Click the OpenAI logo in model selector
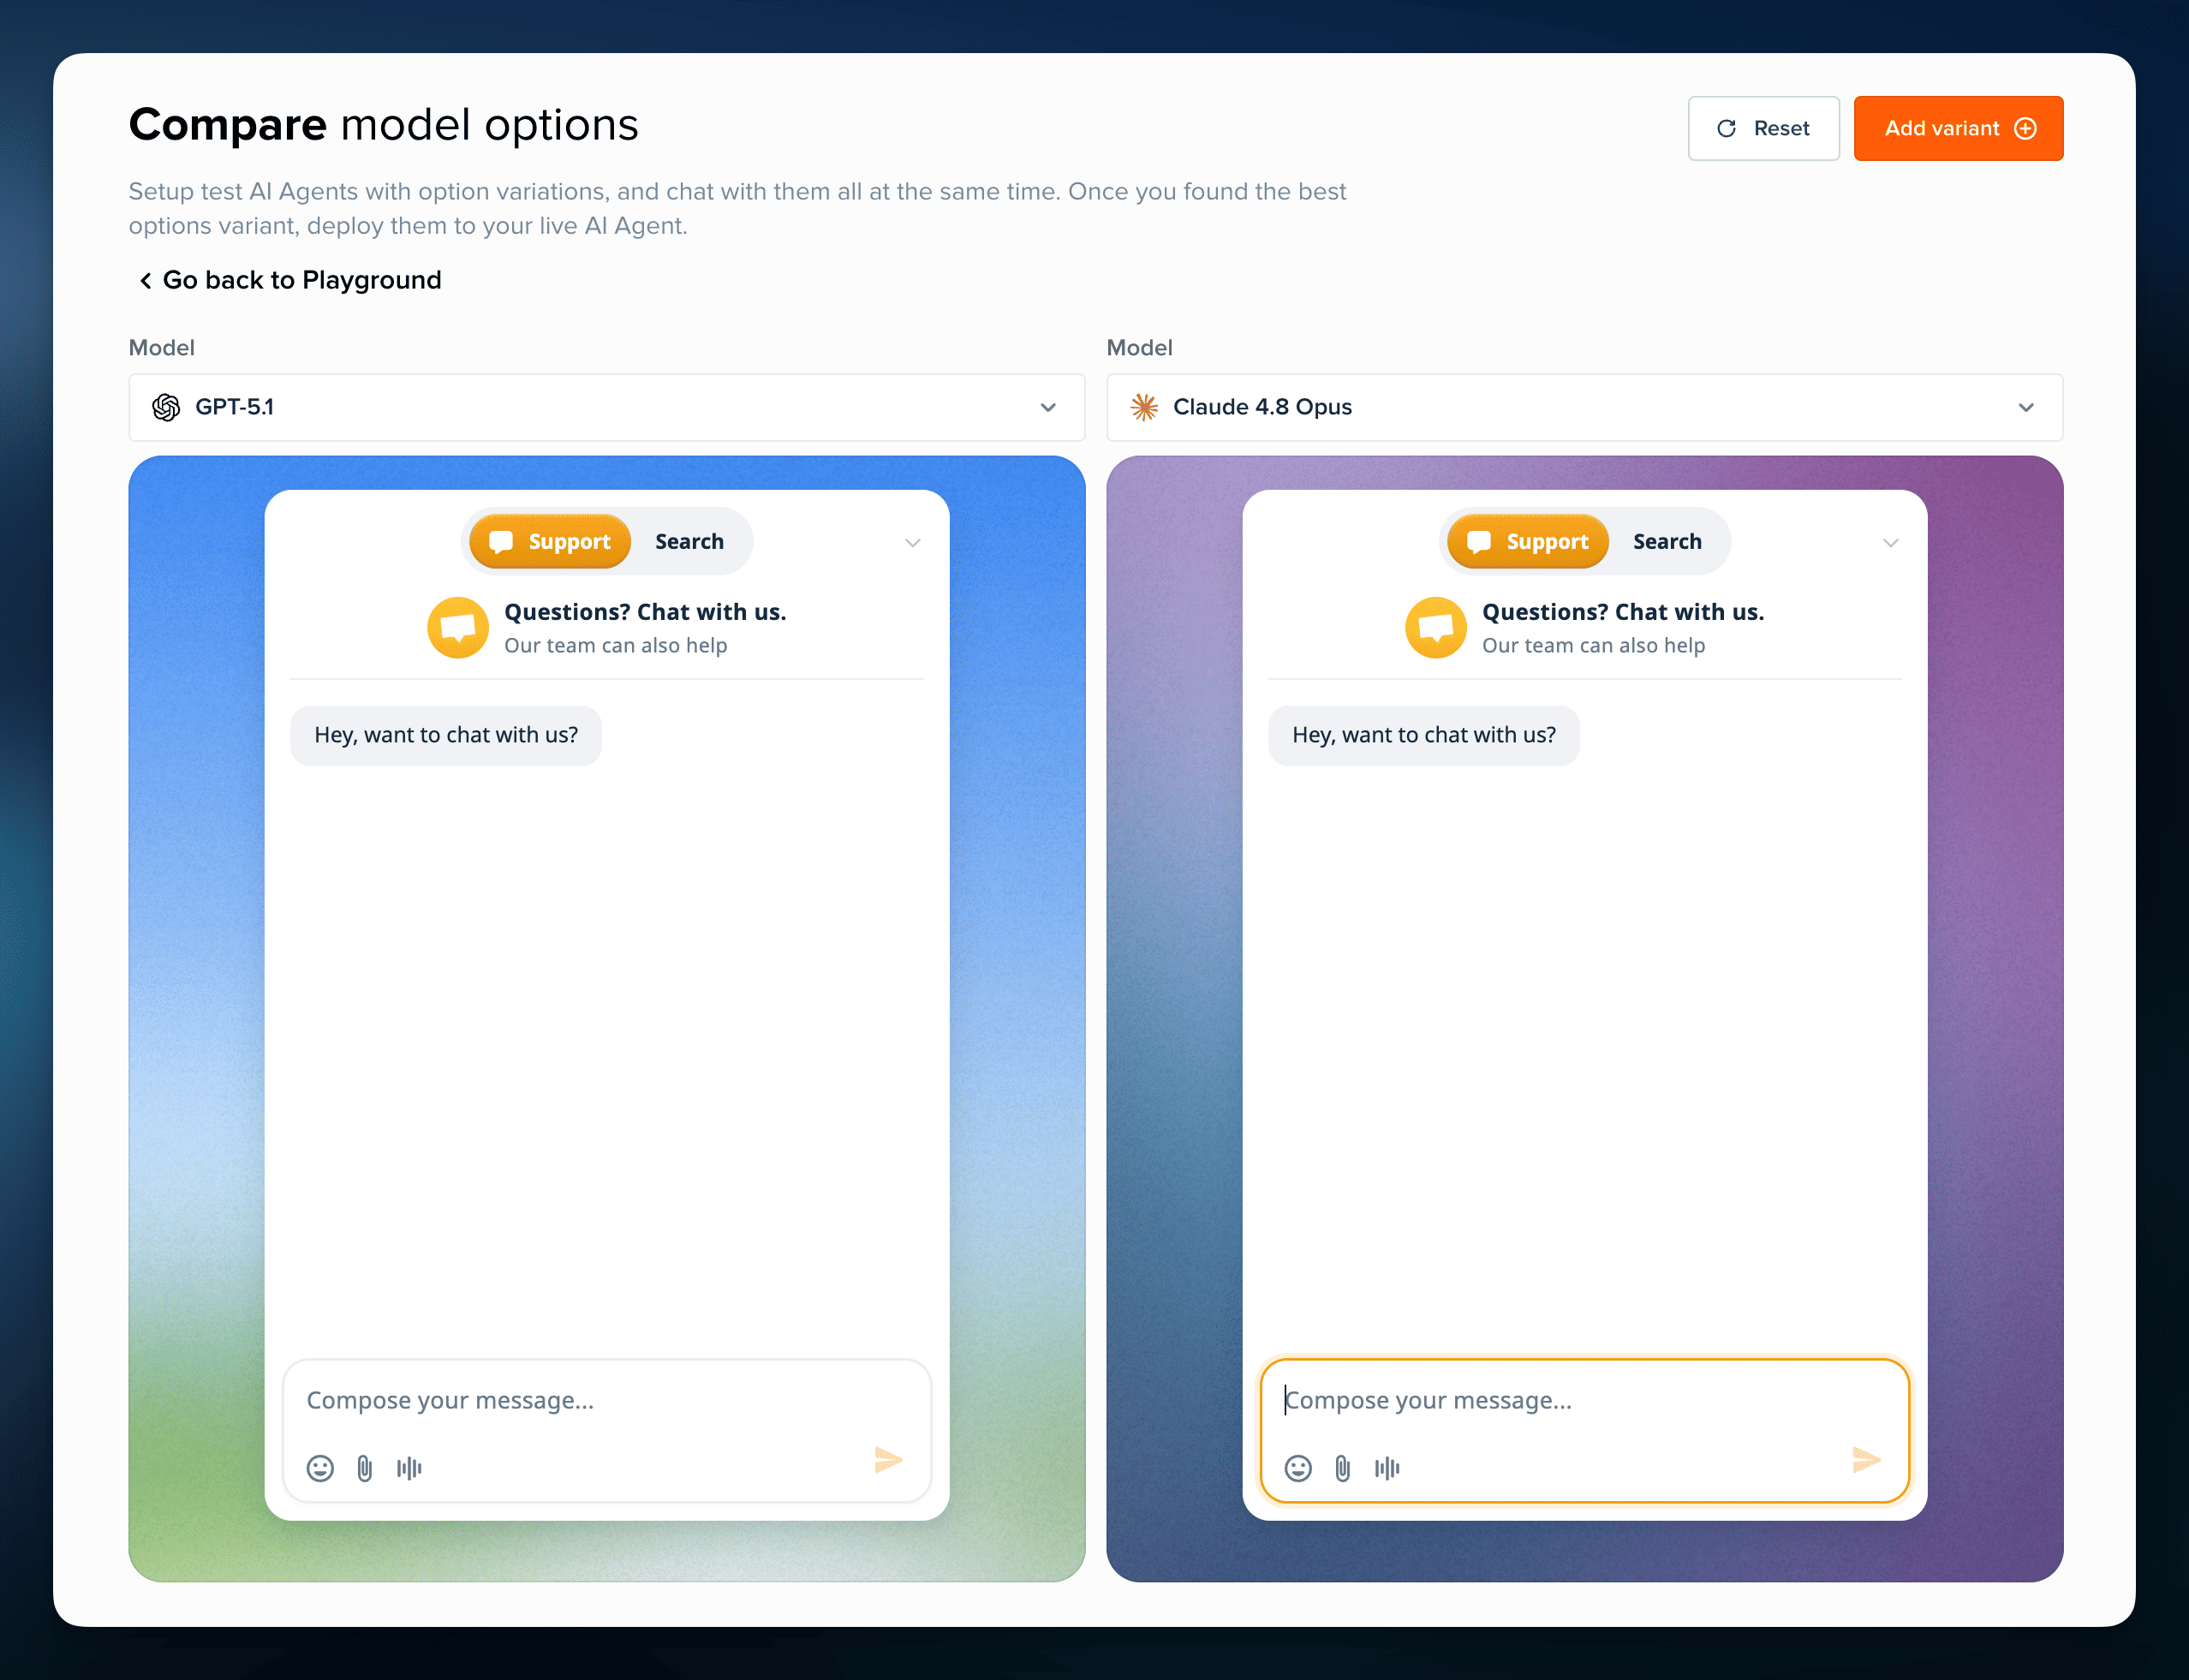 pyautogui.click(x=166, y=407)
